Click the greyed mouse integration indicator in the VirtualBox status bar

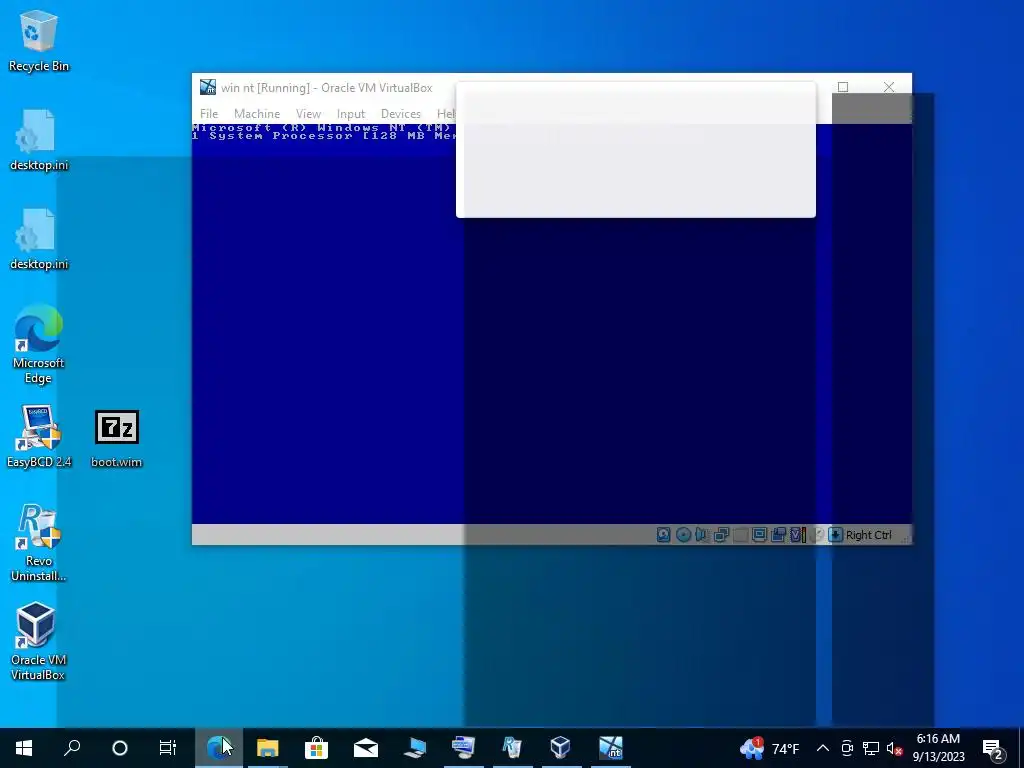[816, 535]
